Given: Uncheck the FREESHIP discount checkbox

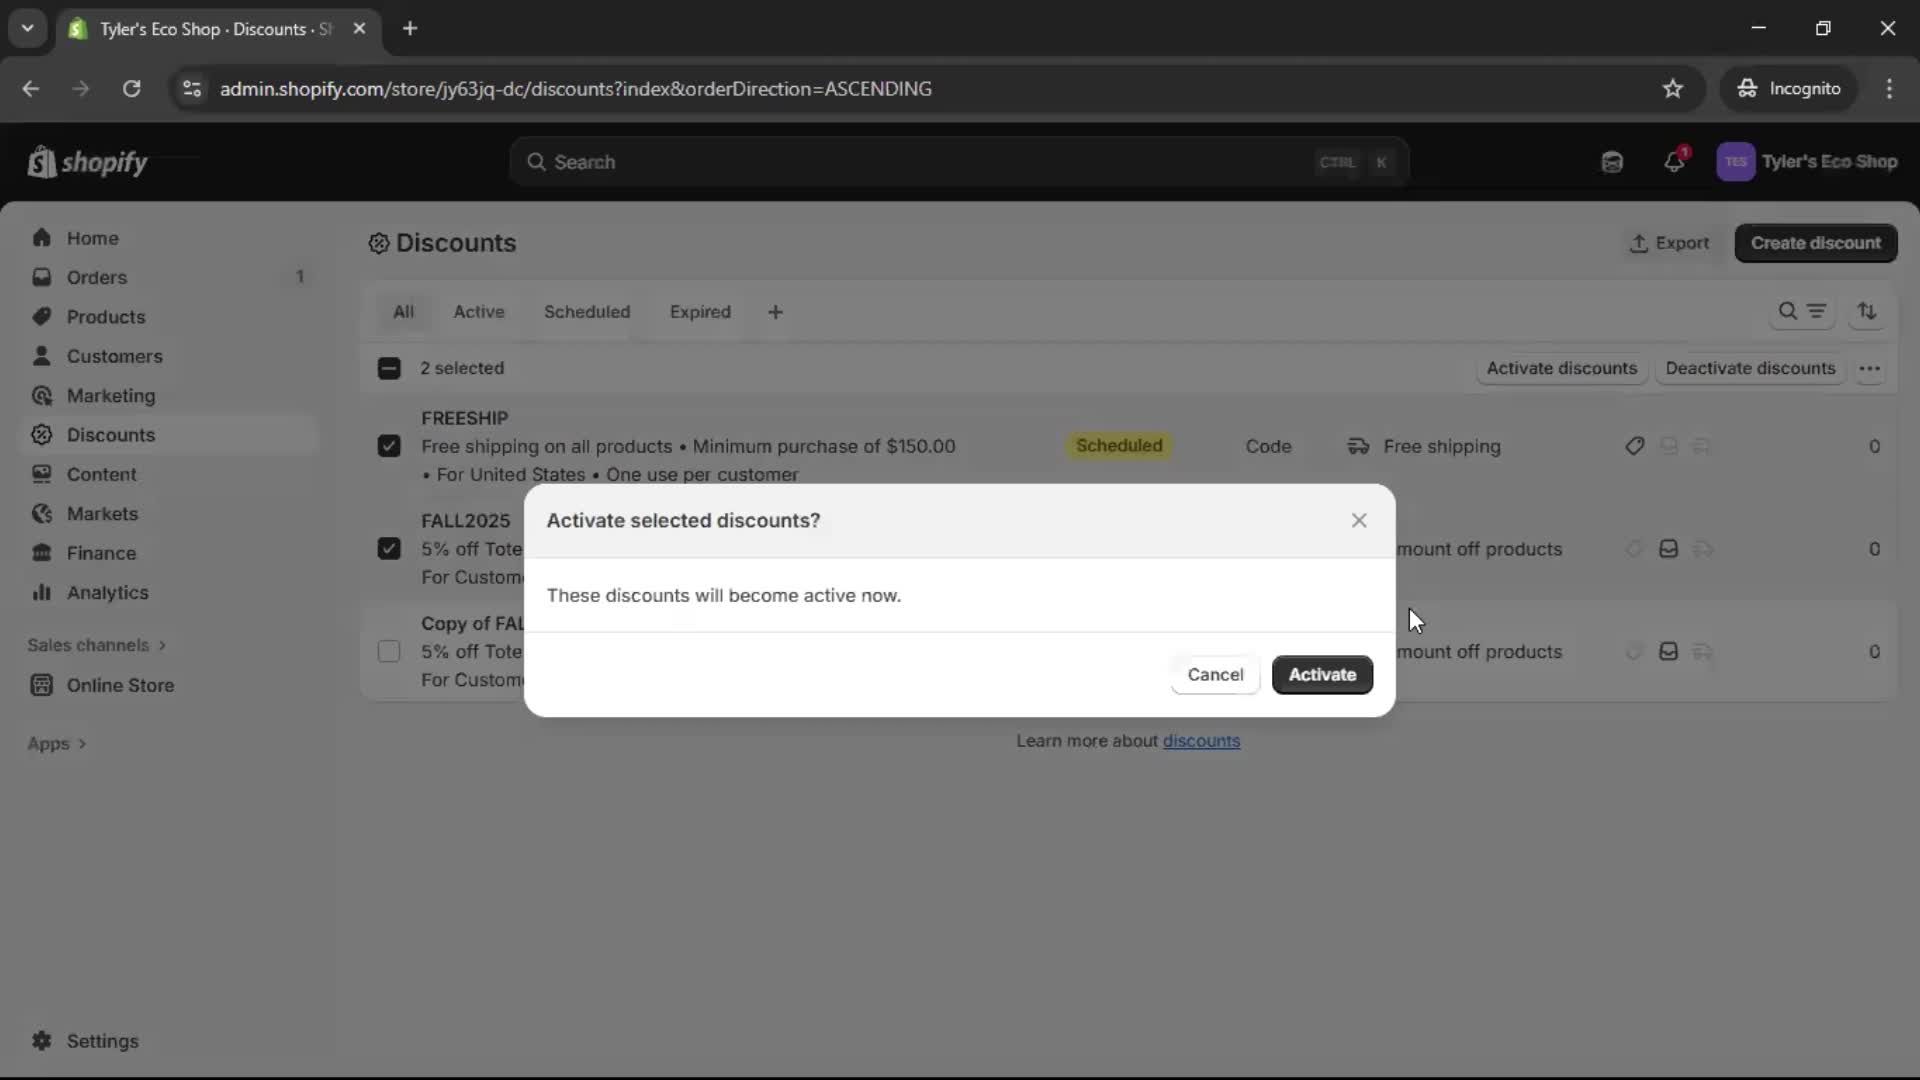Looking at the screenshot, I should (x=389, y=446).
